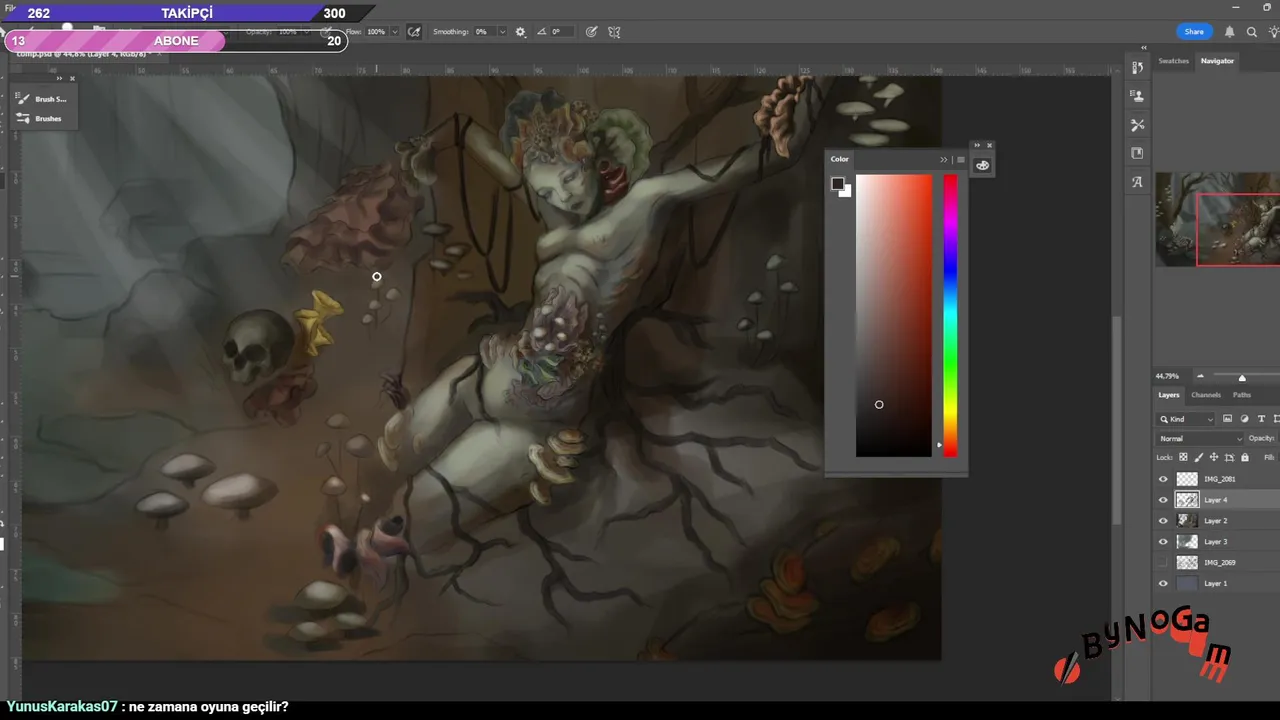Click the vertical hue slider
Screen dimensions: 1280x720
[x=950, y=316]
